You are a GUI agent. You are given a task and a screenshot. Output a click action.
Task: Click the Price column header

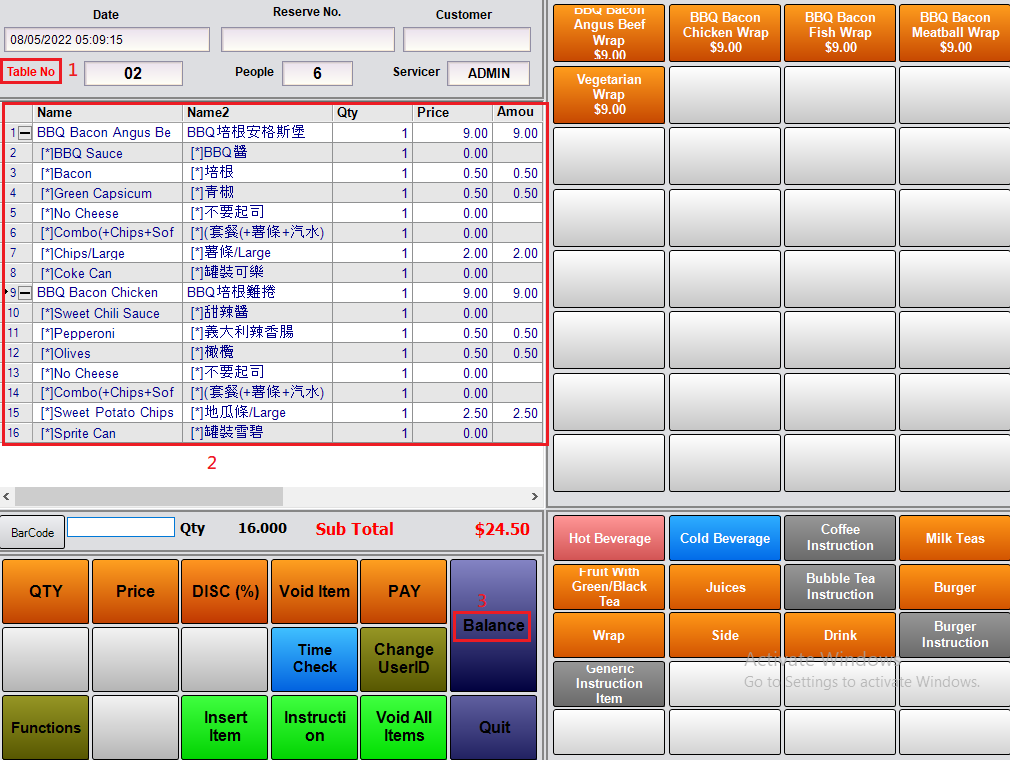click(452, 113)
